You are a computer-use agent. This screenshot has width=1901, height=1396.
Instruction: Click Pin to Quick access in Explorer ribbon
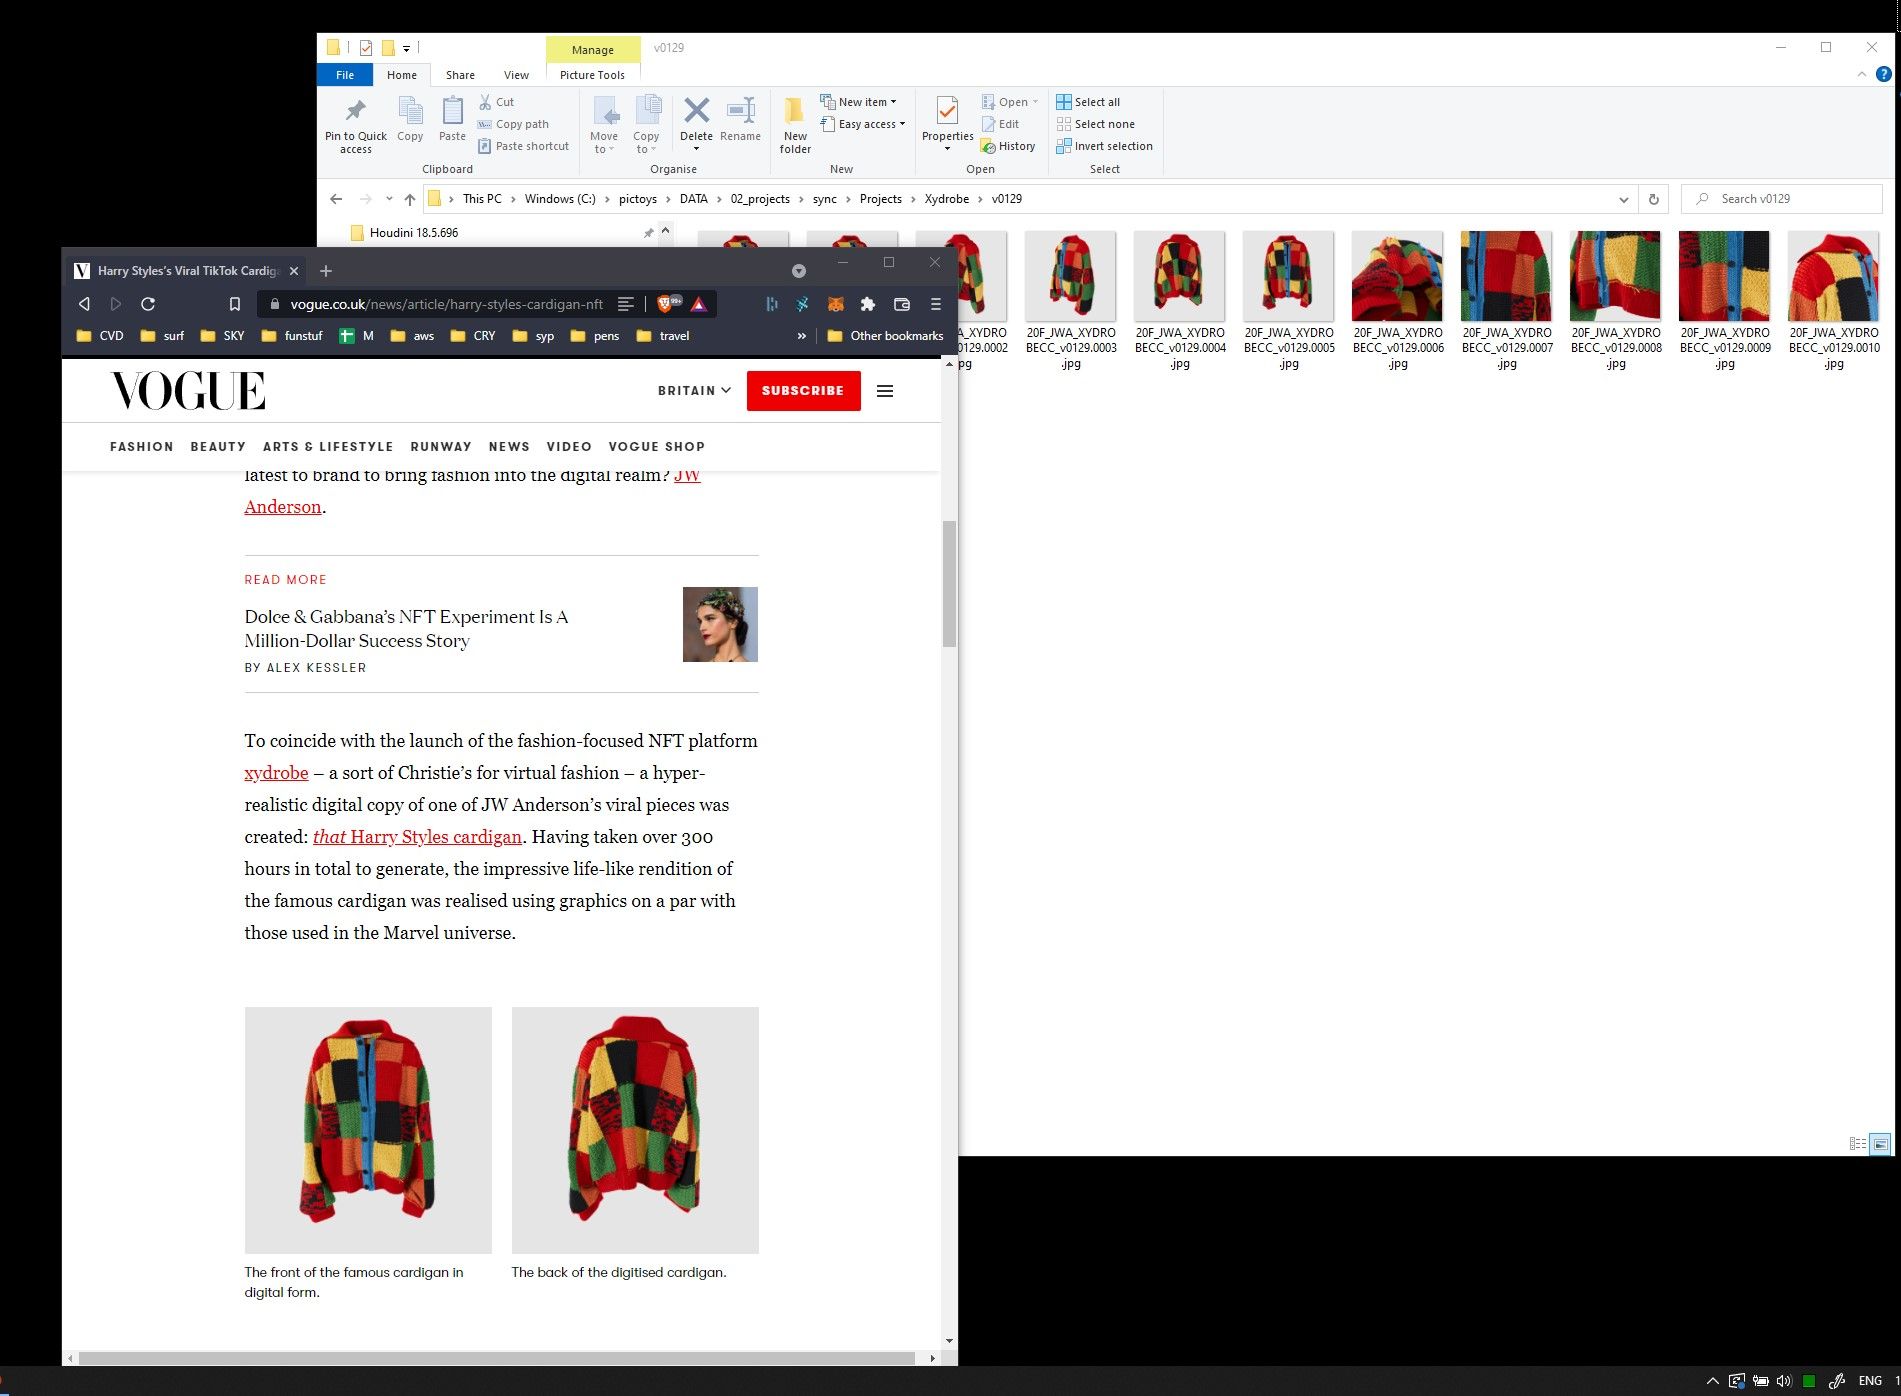coord(355,125)
